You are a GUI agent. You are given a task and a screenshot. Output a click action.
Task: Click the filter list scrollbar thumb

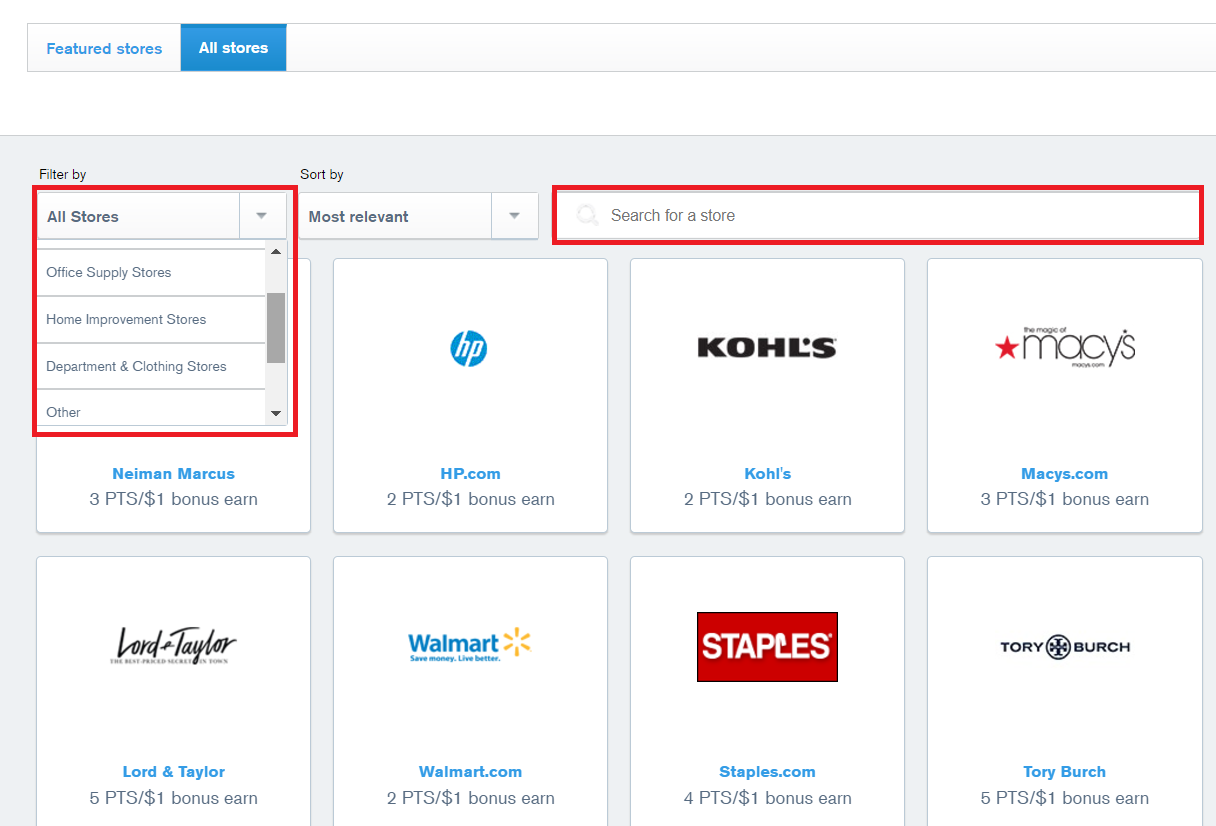[276, 328]
